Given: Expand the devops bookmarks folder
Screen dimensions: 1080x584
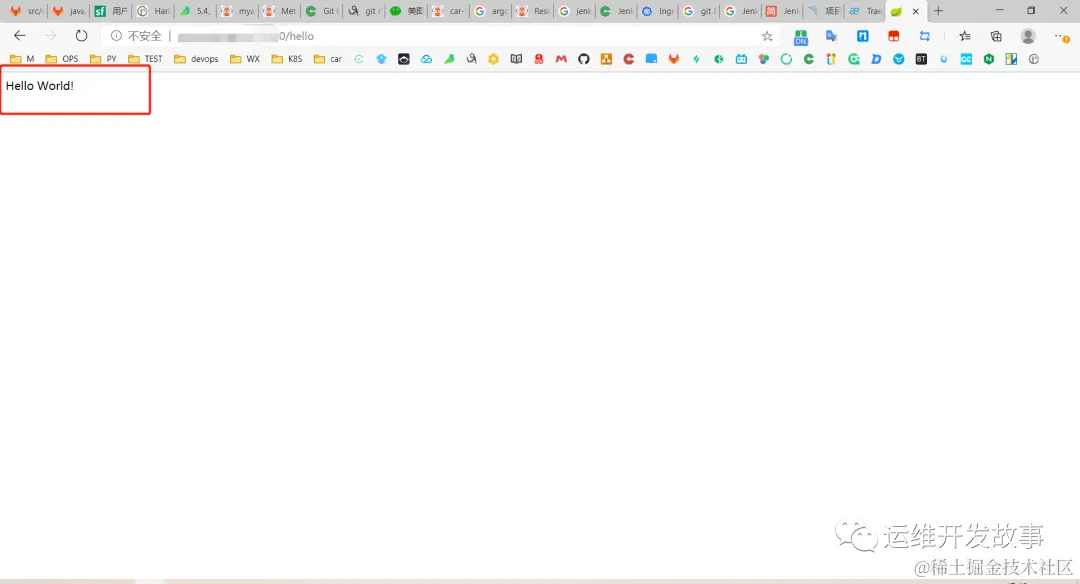Looking at the screenshot, I should 196,59.
